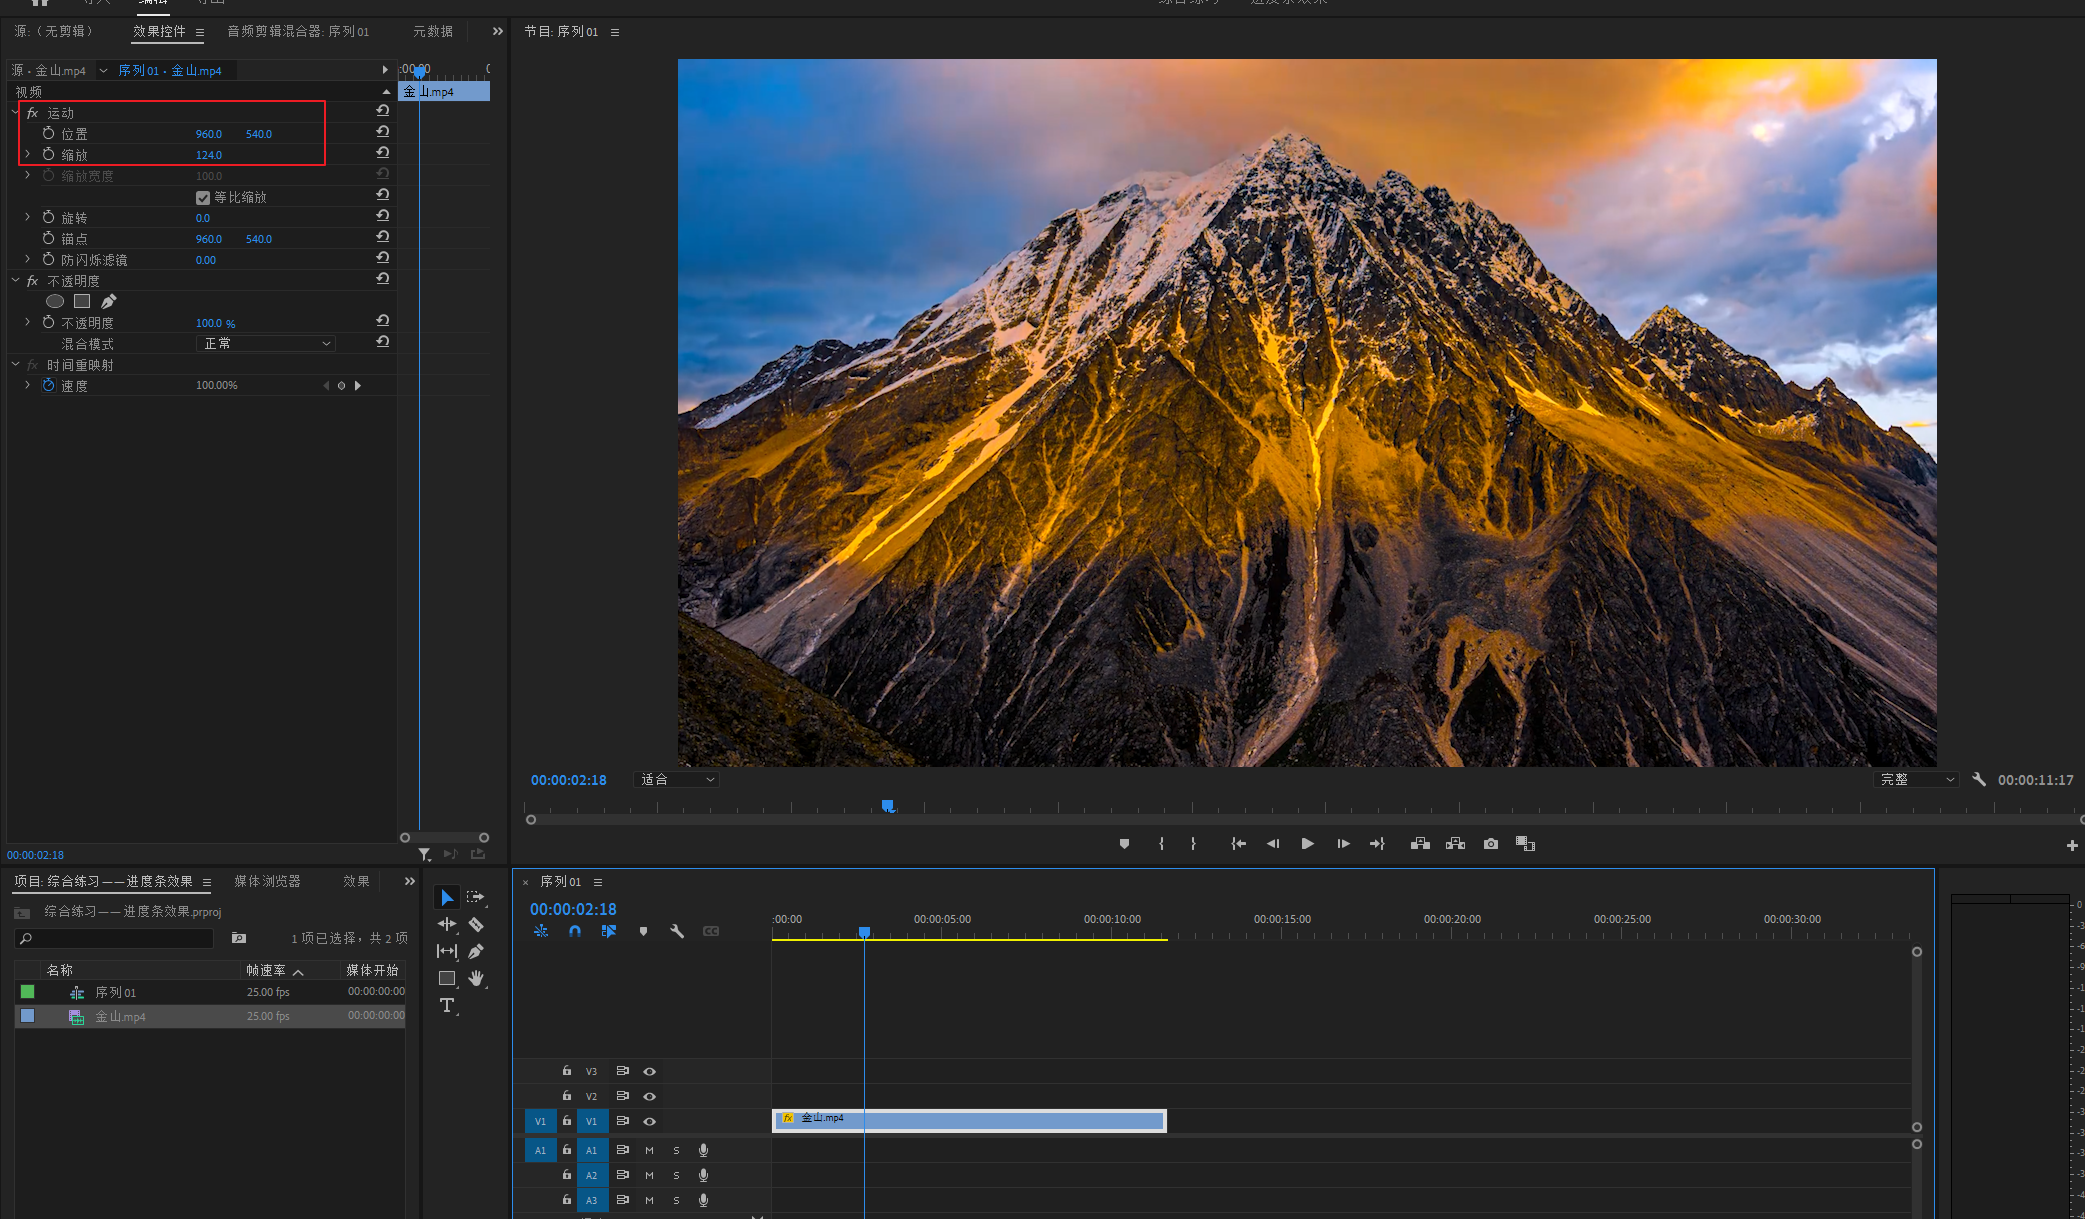Reset the Position parameter

382,133
